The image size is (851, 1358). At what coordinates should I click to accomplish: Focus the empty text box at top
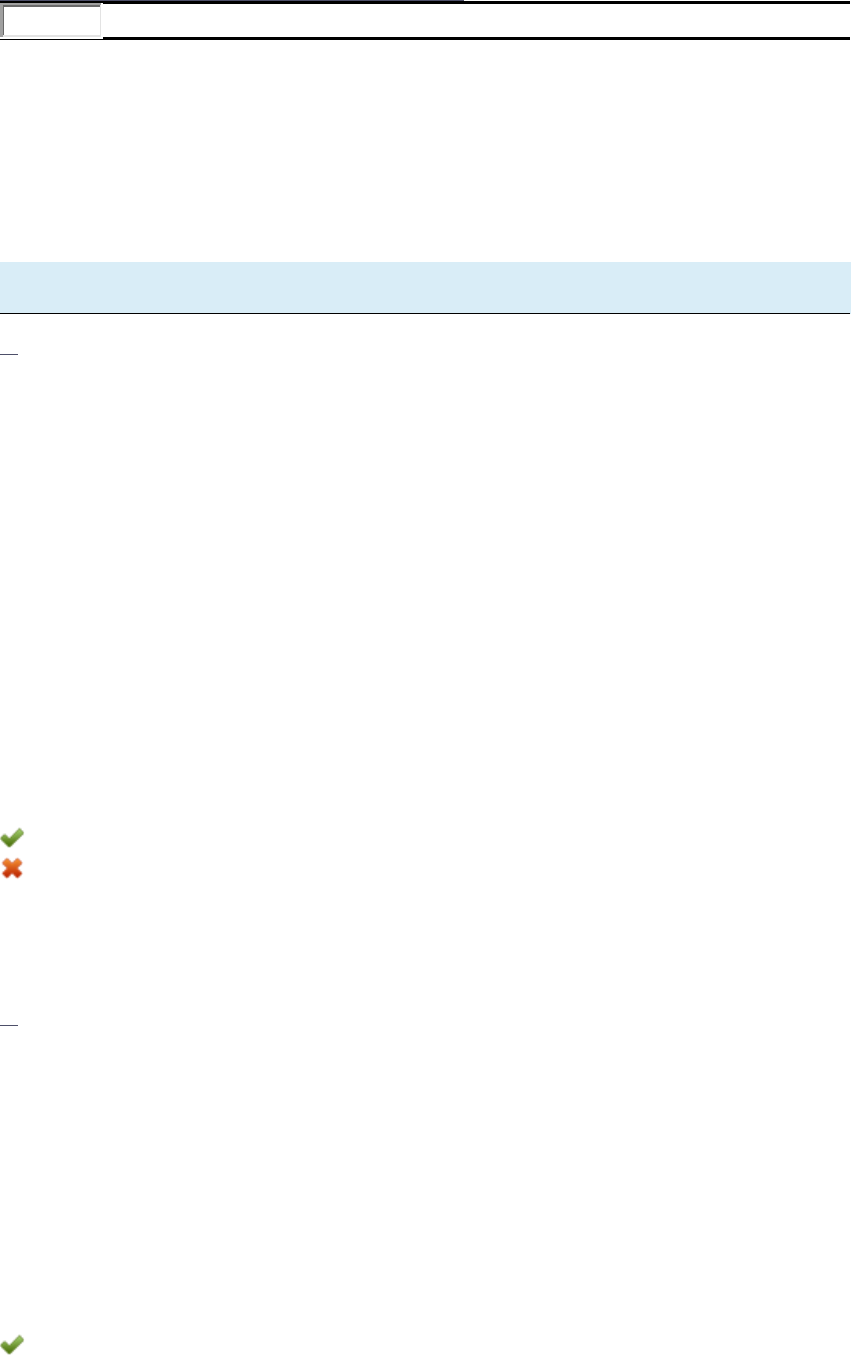tap(52, 21)
